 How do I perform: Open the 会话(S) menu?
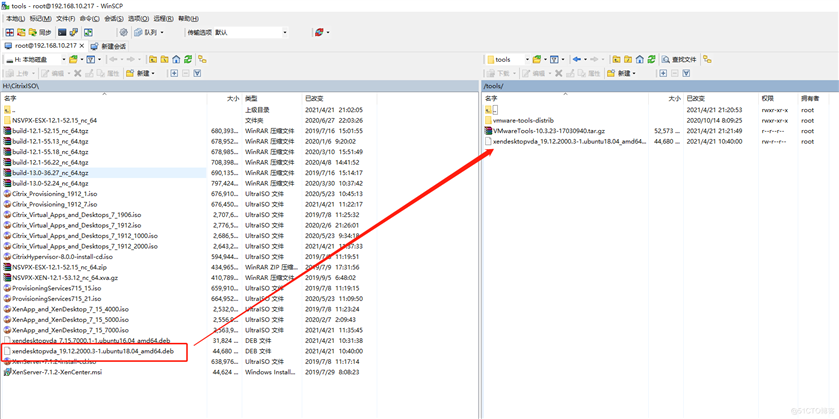pos(114,19)
